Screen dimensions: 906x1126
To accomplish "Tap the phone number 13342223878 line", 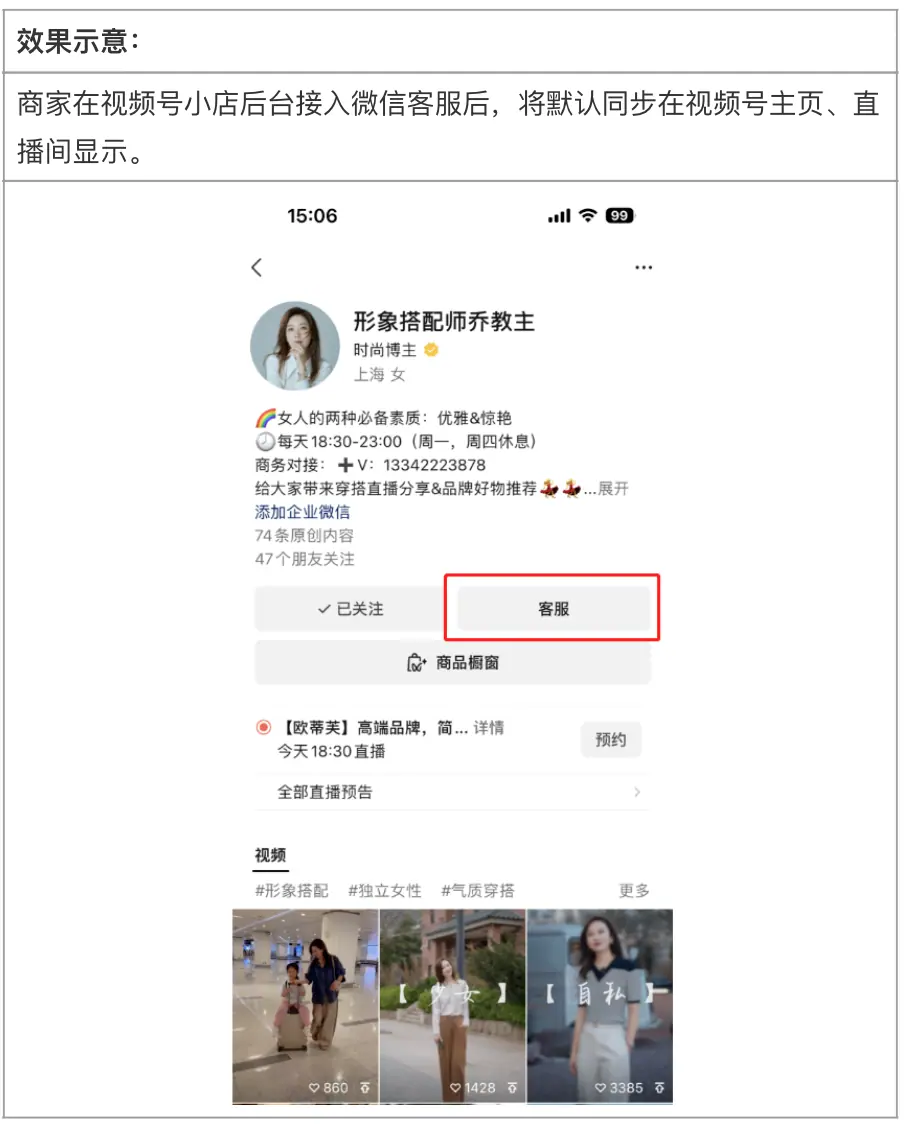I will tap(370, 465).
